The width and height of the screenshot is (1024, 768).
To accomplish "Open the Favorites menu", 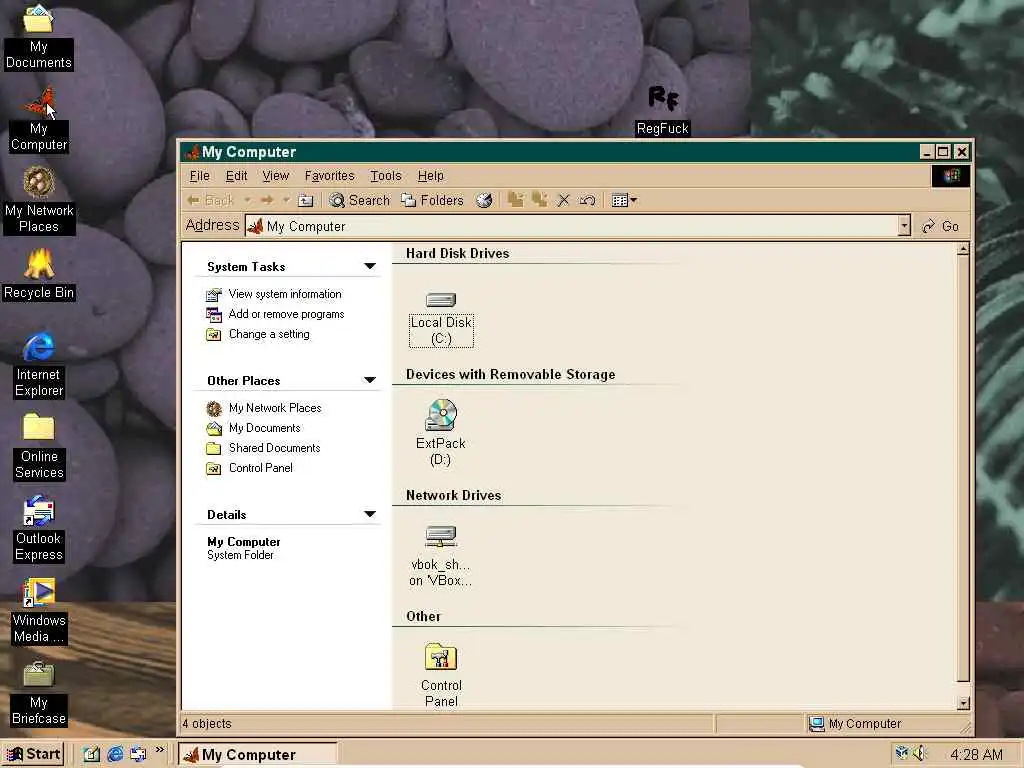I will [x=329, y=176].
